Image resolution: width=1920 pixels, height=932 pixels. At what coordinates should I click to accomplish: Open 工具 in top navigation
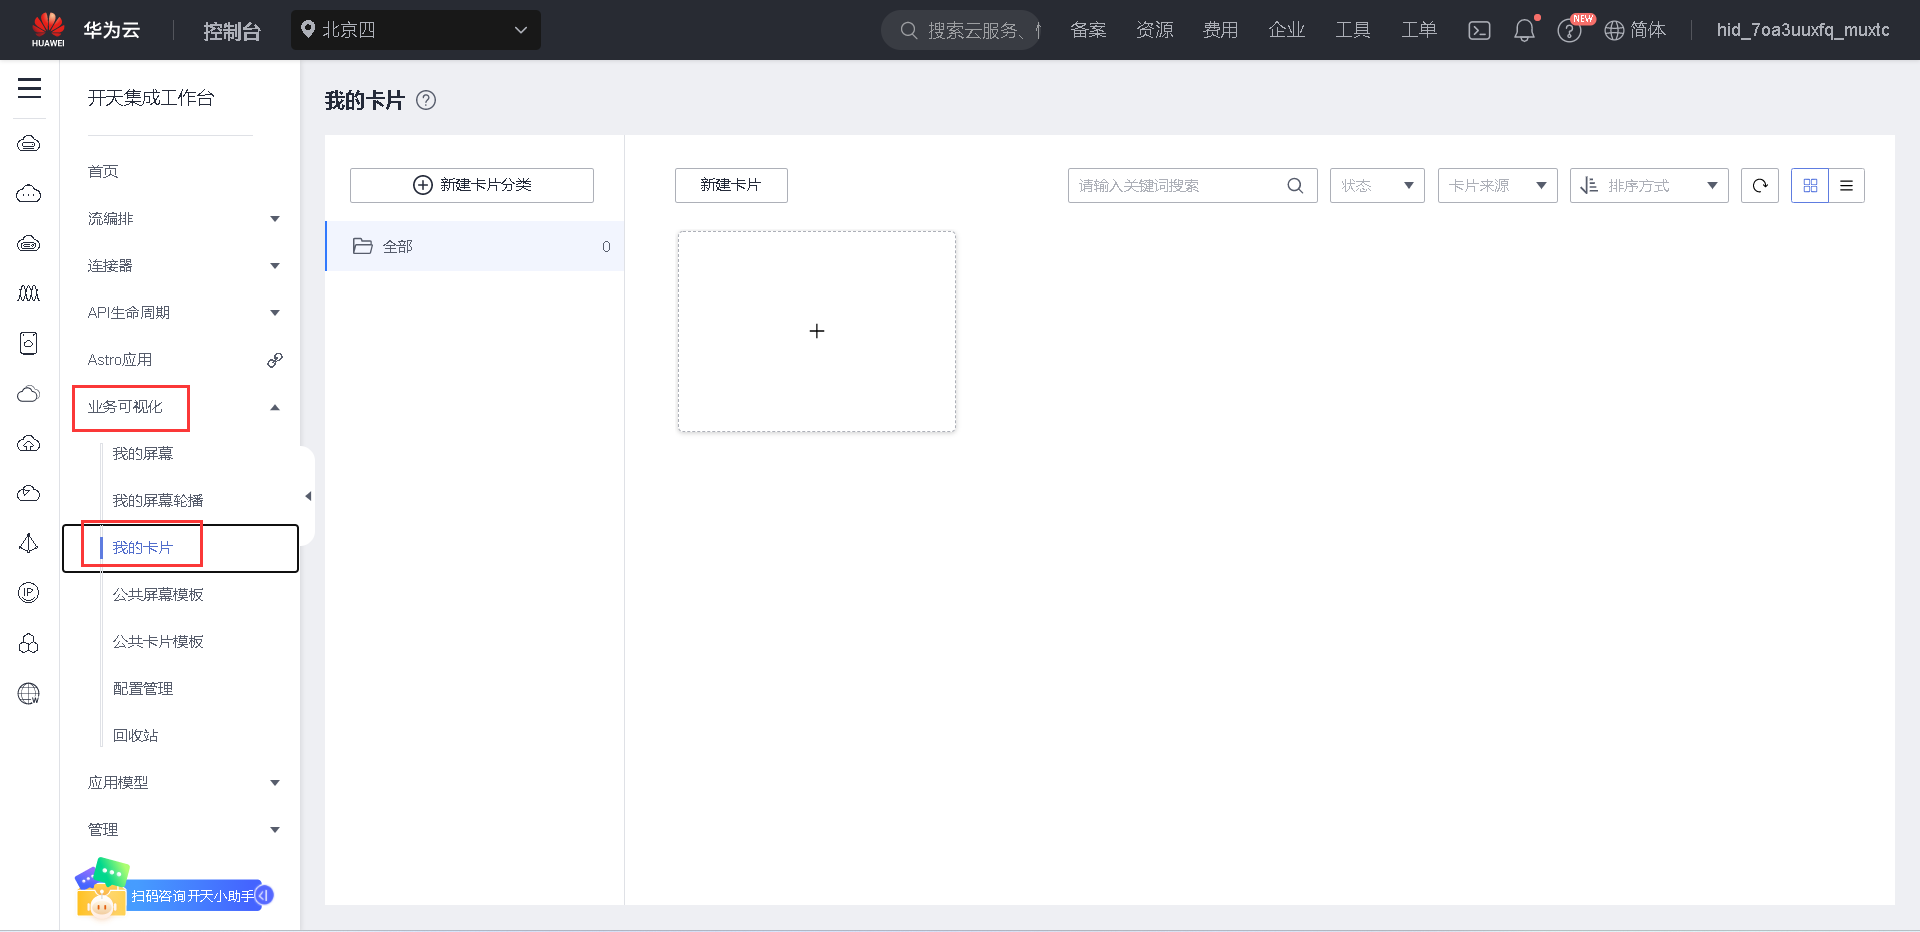(x=1353, y=30)
